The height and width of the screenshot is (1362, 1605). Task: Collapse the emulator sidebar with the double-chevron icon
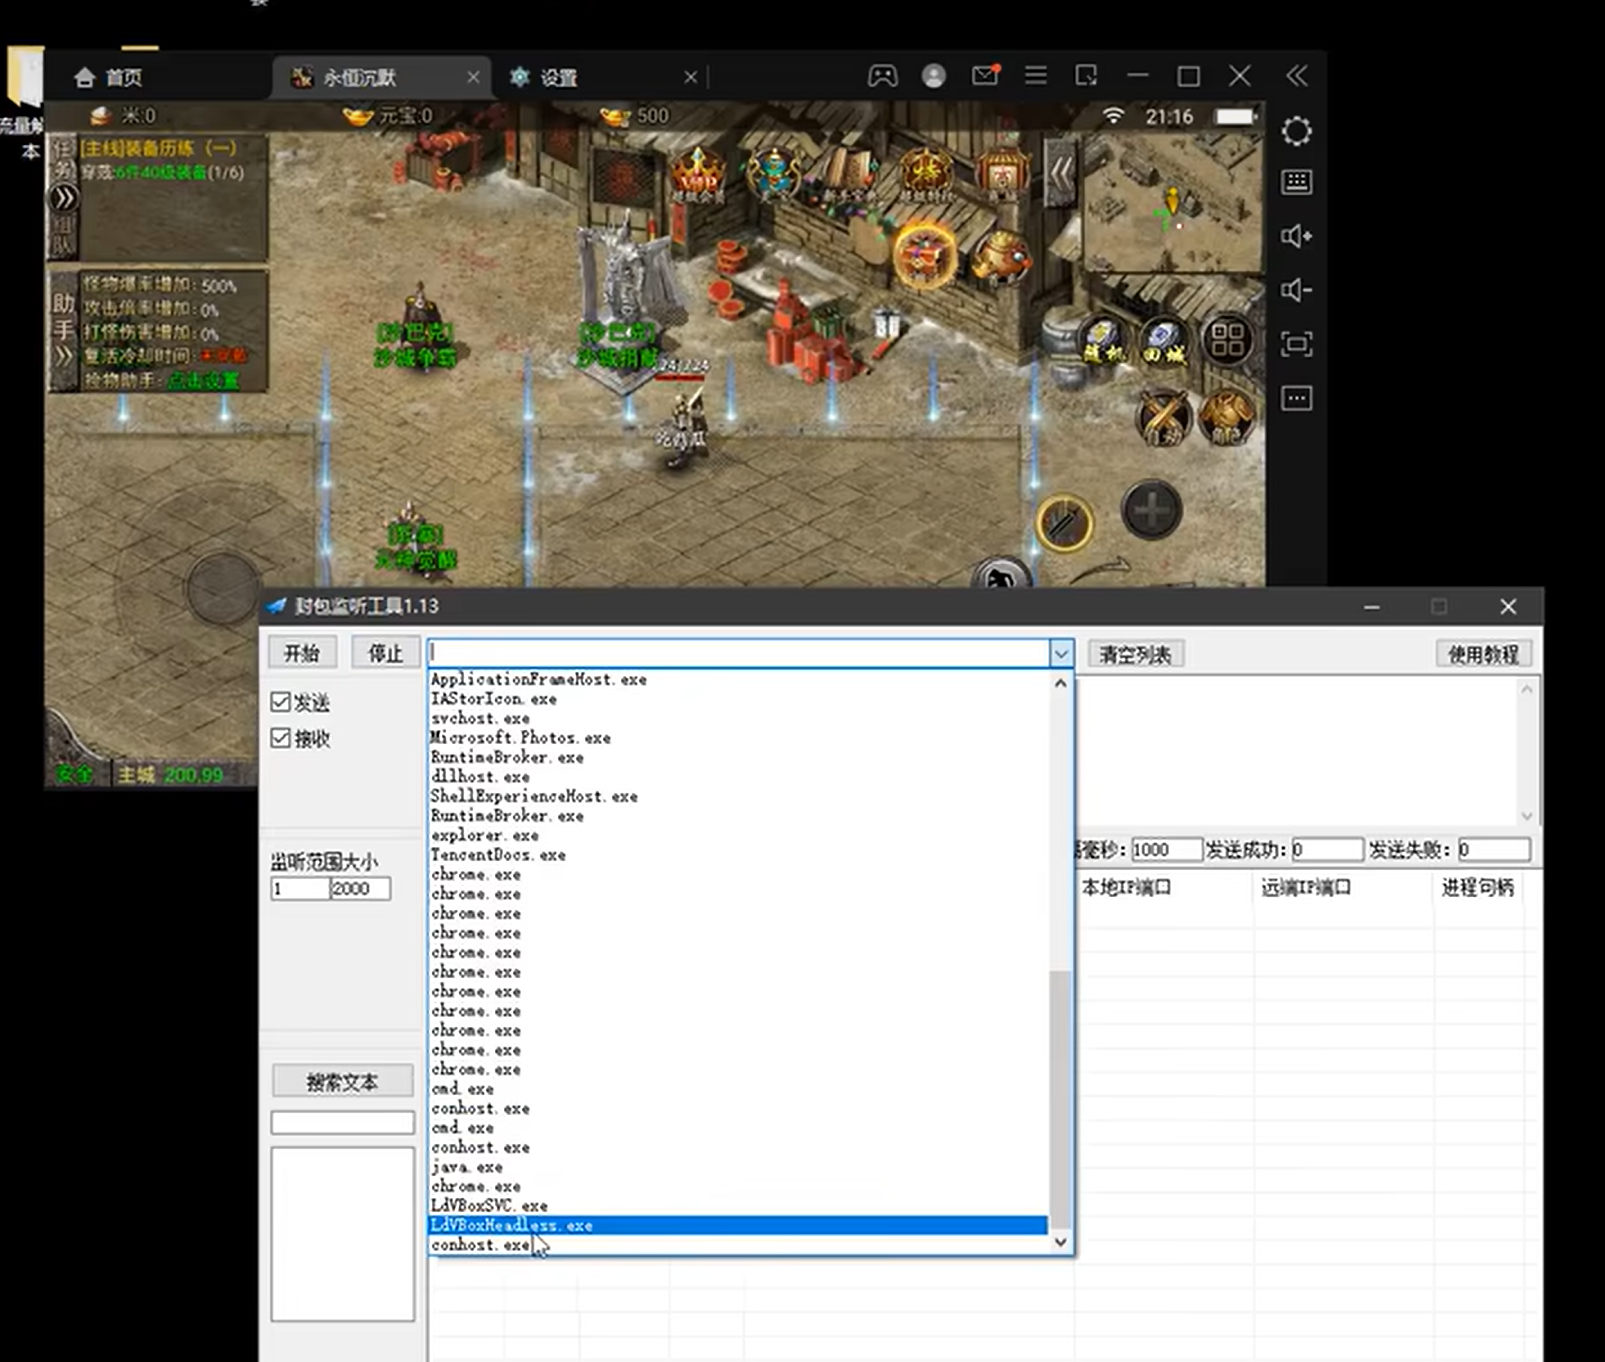(x=1297, y=76)
